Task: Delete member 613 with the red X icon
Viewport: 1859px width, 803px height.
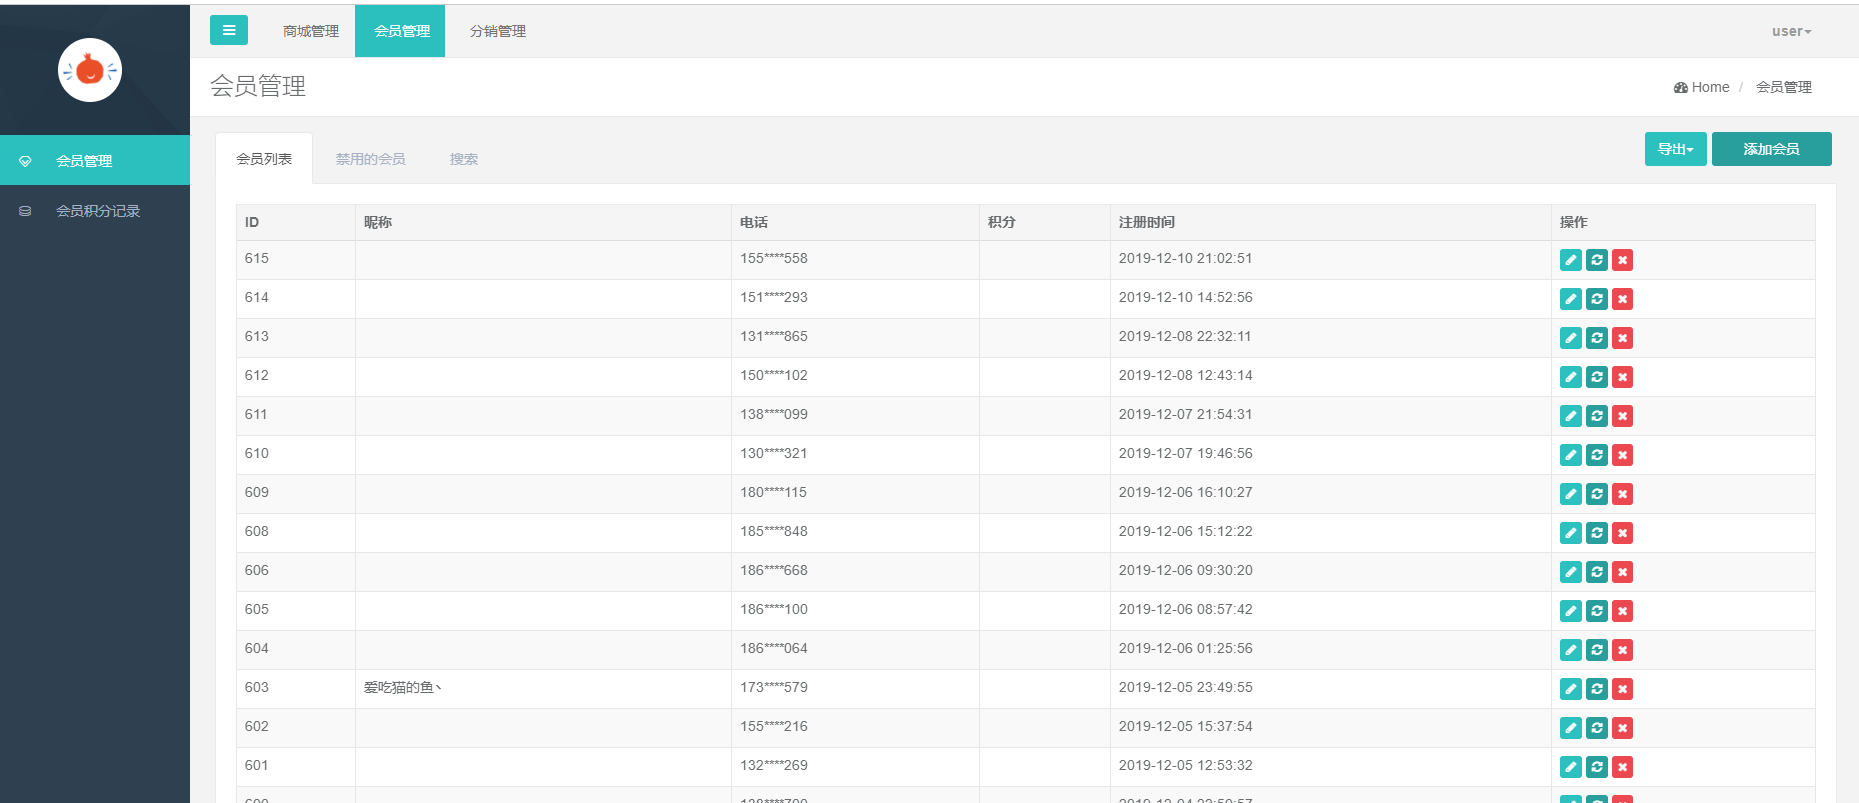Action: (1623, 338)
